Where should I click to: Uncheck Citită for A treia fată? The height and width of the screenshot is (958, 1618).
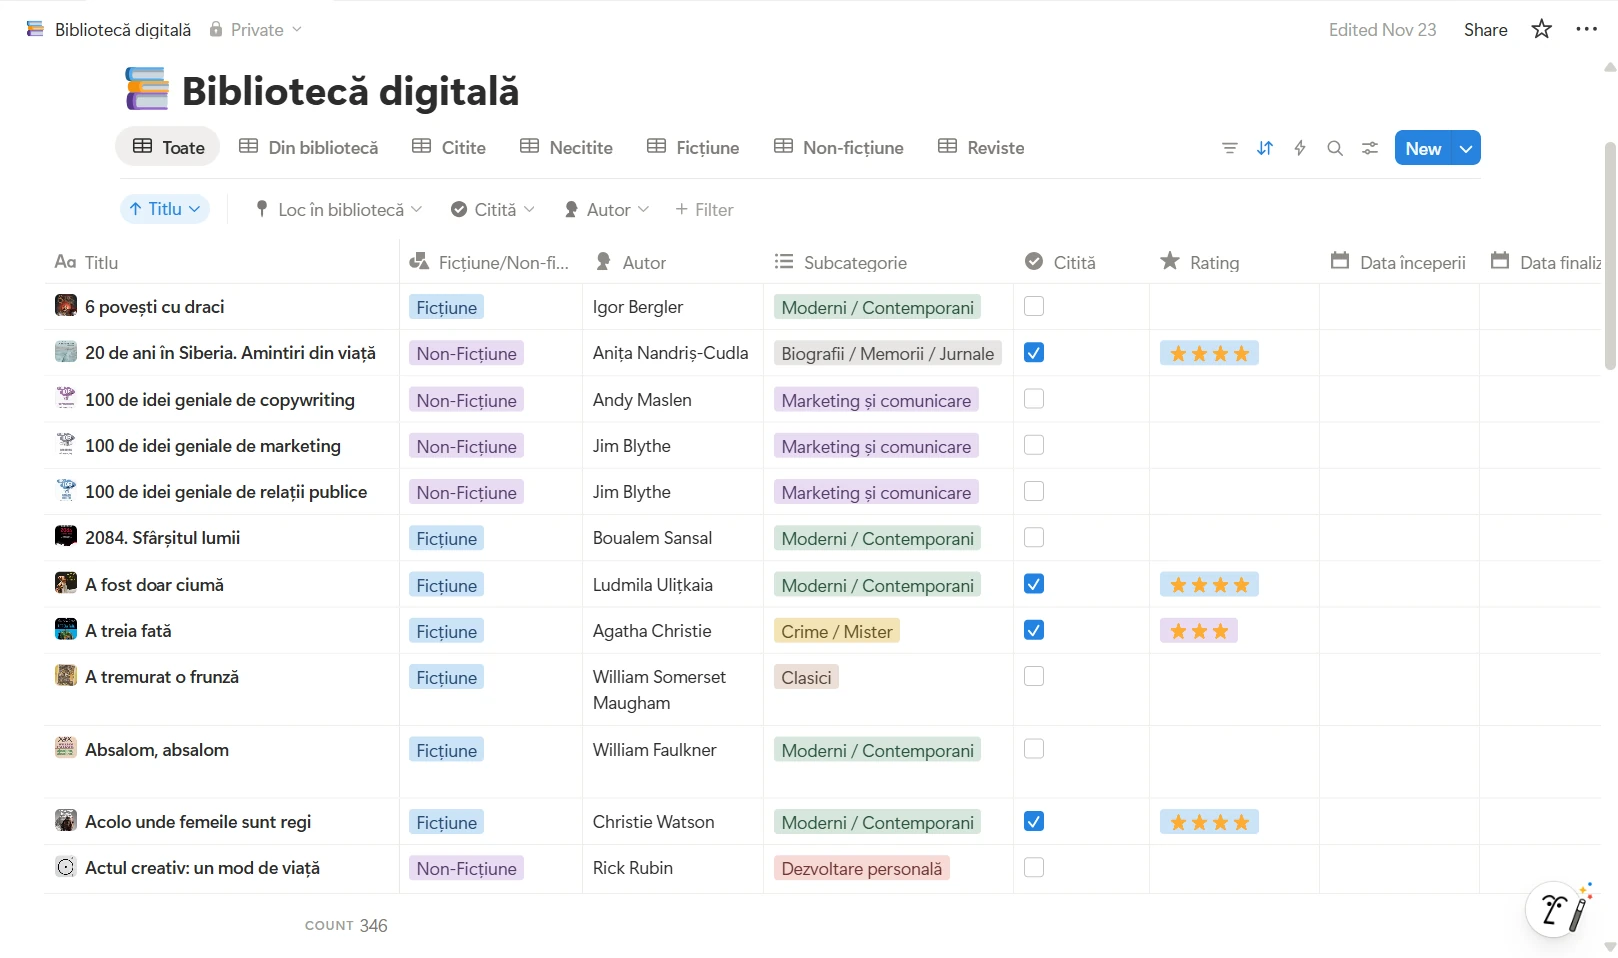[1034, 630]
